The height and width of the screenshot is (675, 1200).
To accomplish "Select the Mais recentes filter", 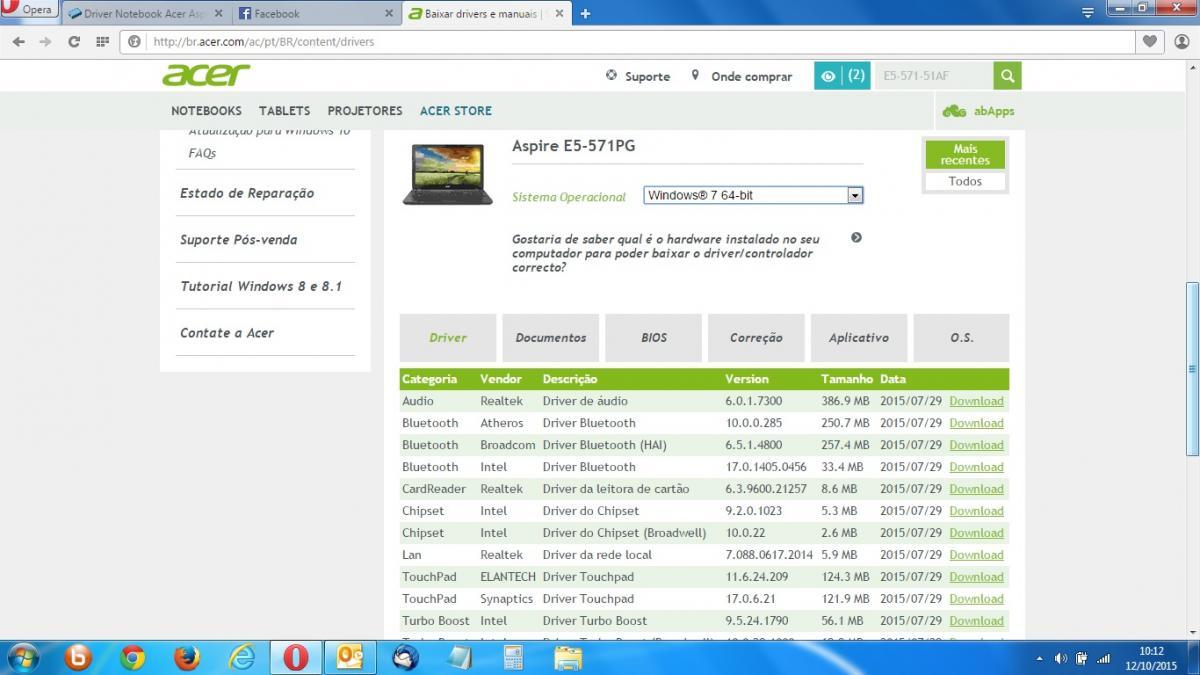I will (965, 154).
